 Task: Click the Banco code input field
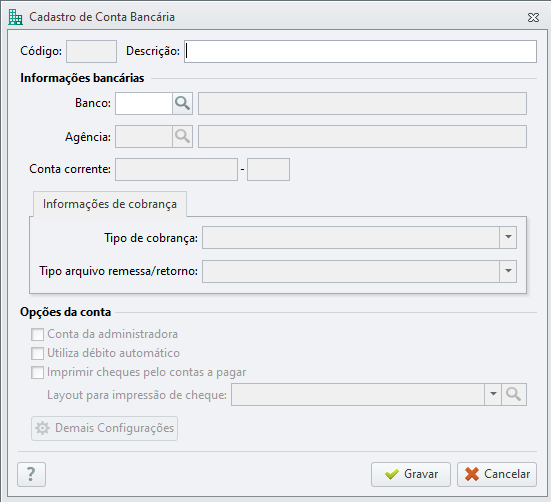(144, 103)
